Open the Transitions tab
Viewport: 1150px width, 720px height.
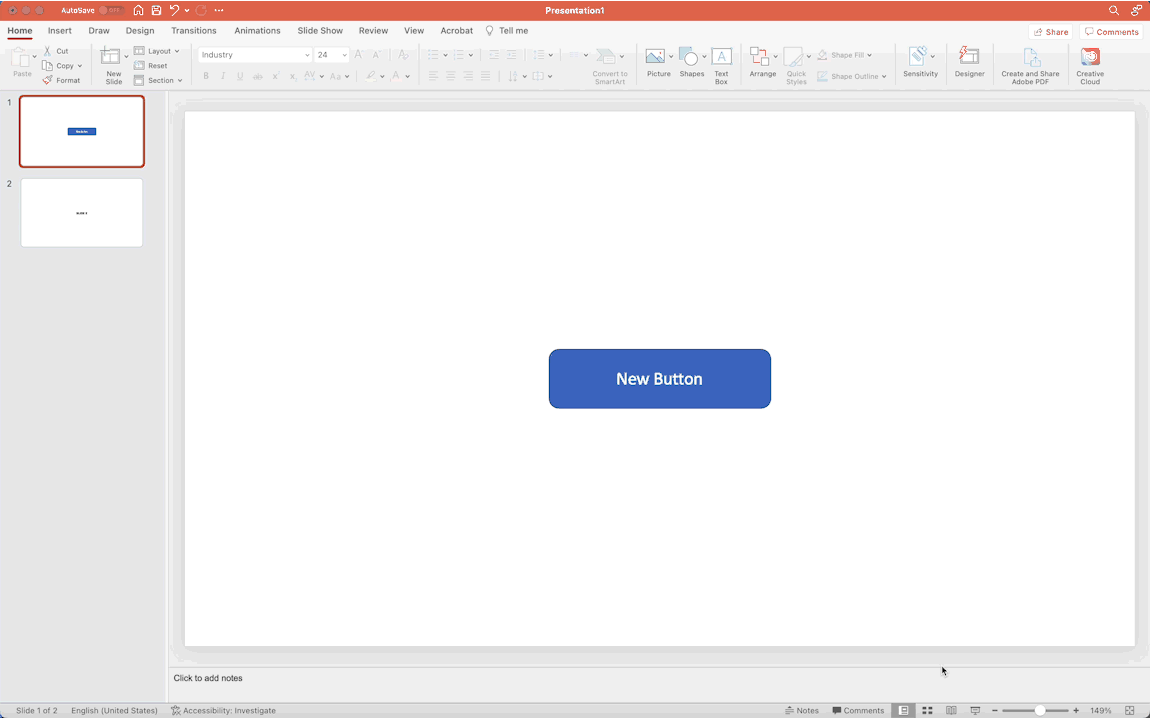tap(193, 31)
